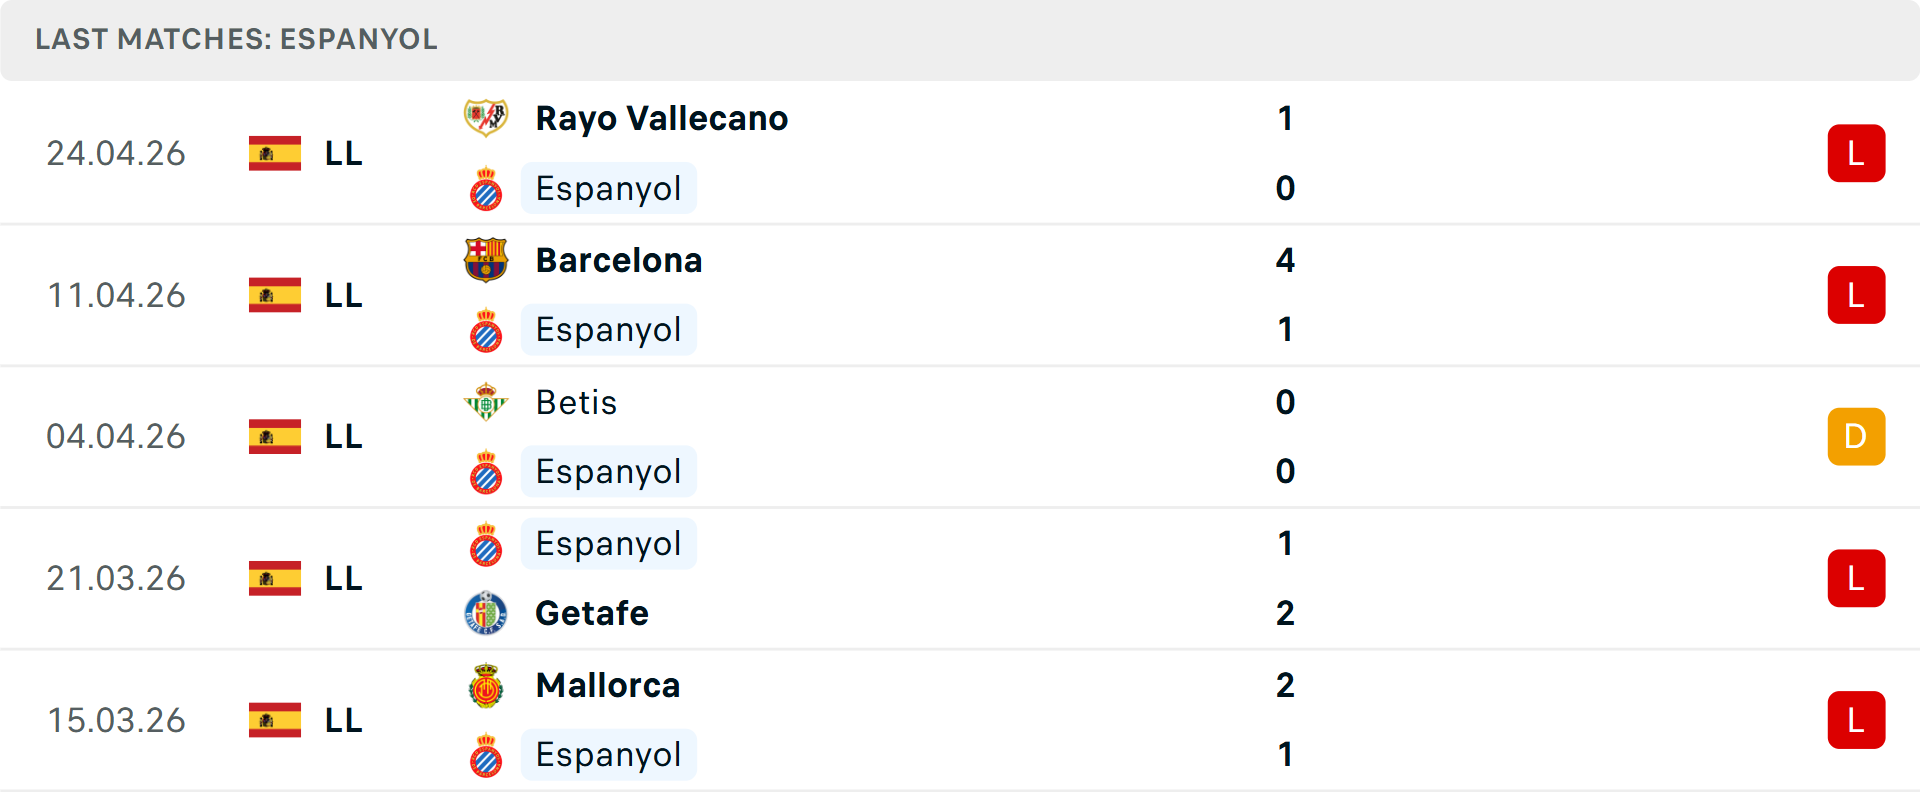Click Espanyol crest in the 24.04.26 match
The width and height of the screenshot is (1920, 792).
point(486,189)
